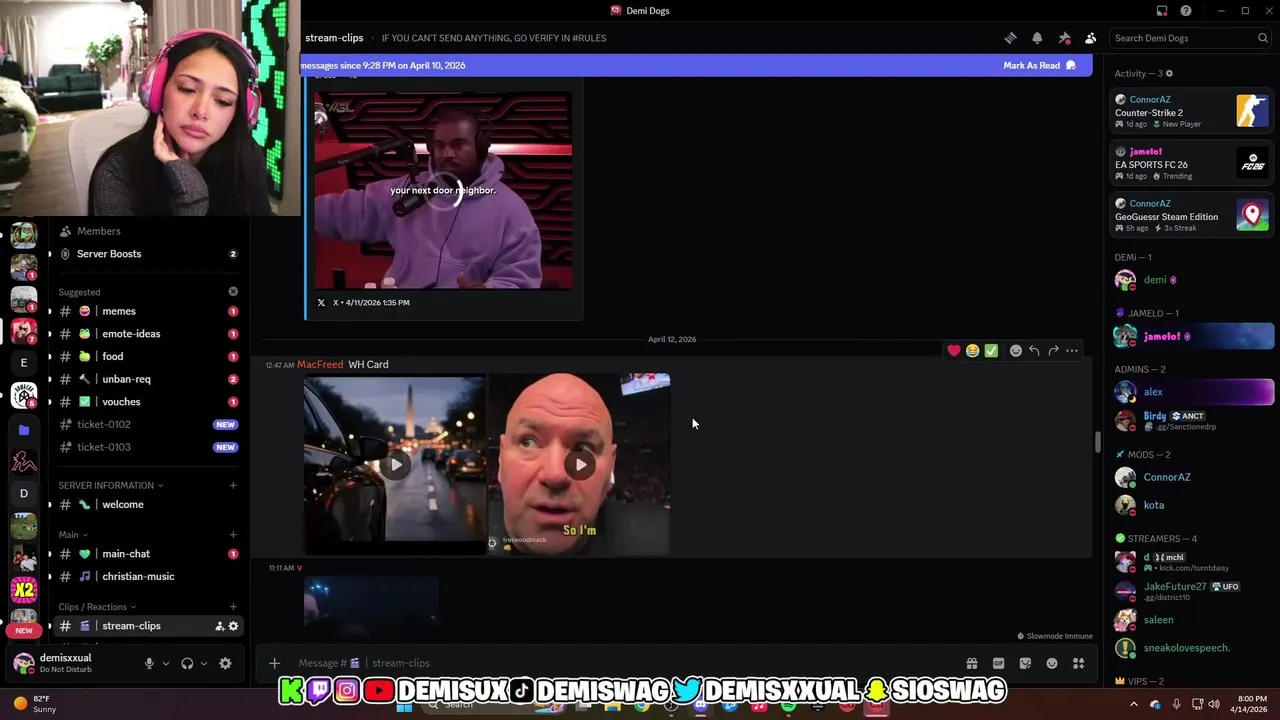Open More options on MacFreed's message
Image resolution: width=1280 pixels, height=720 pixels.
pos(1072,351)
